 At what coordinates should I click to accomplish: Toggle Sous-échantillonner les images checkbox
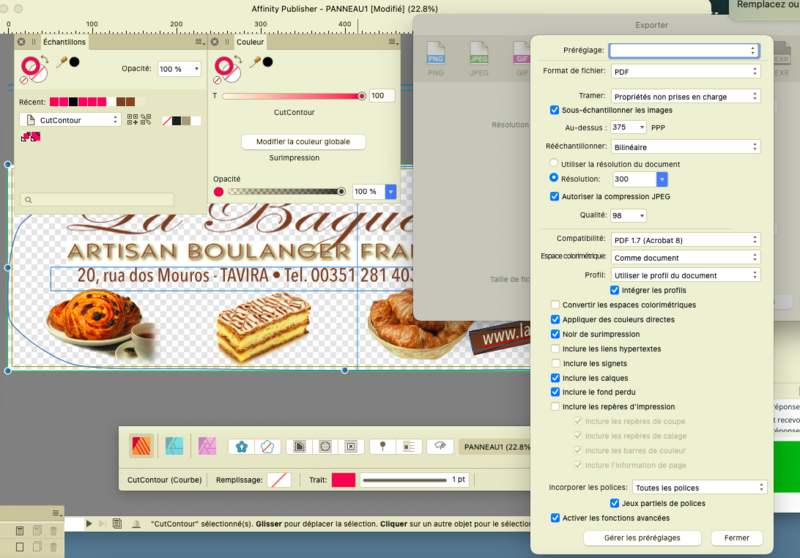[555, 110]
